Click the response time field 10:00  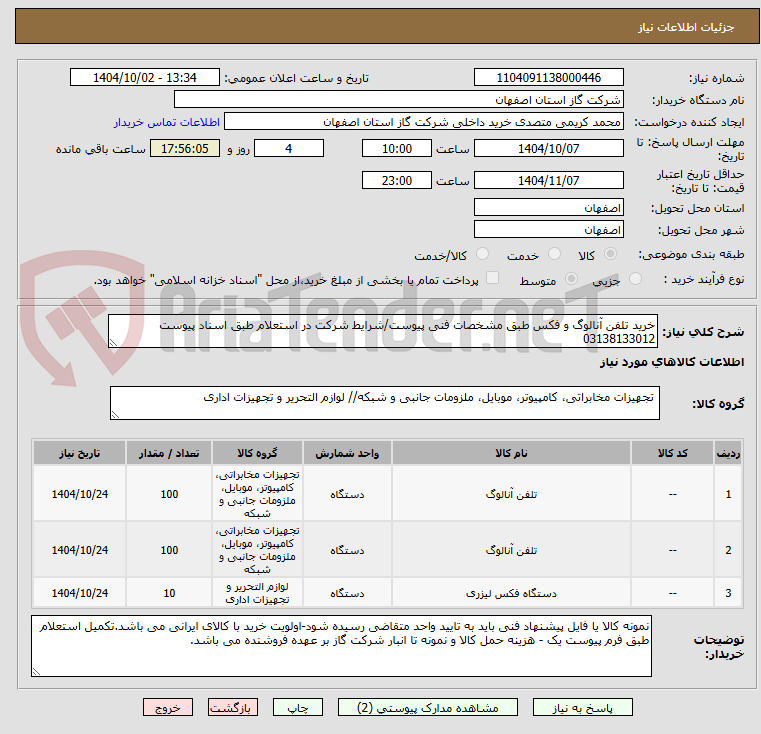[397, 148]
